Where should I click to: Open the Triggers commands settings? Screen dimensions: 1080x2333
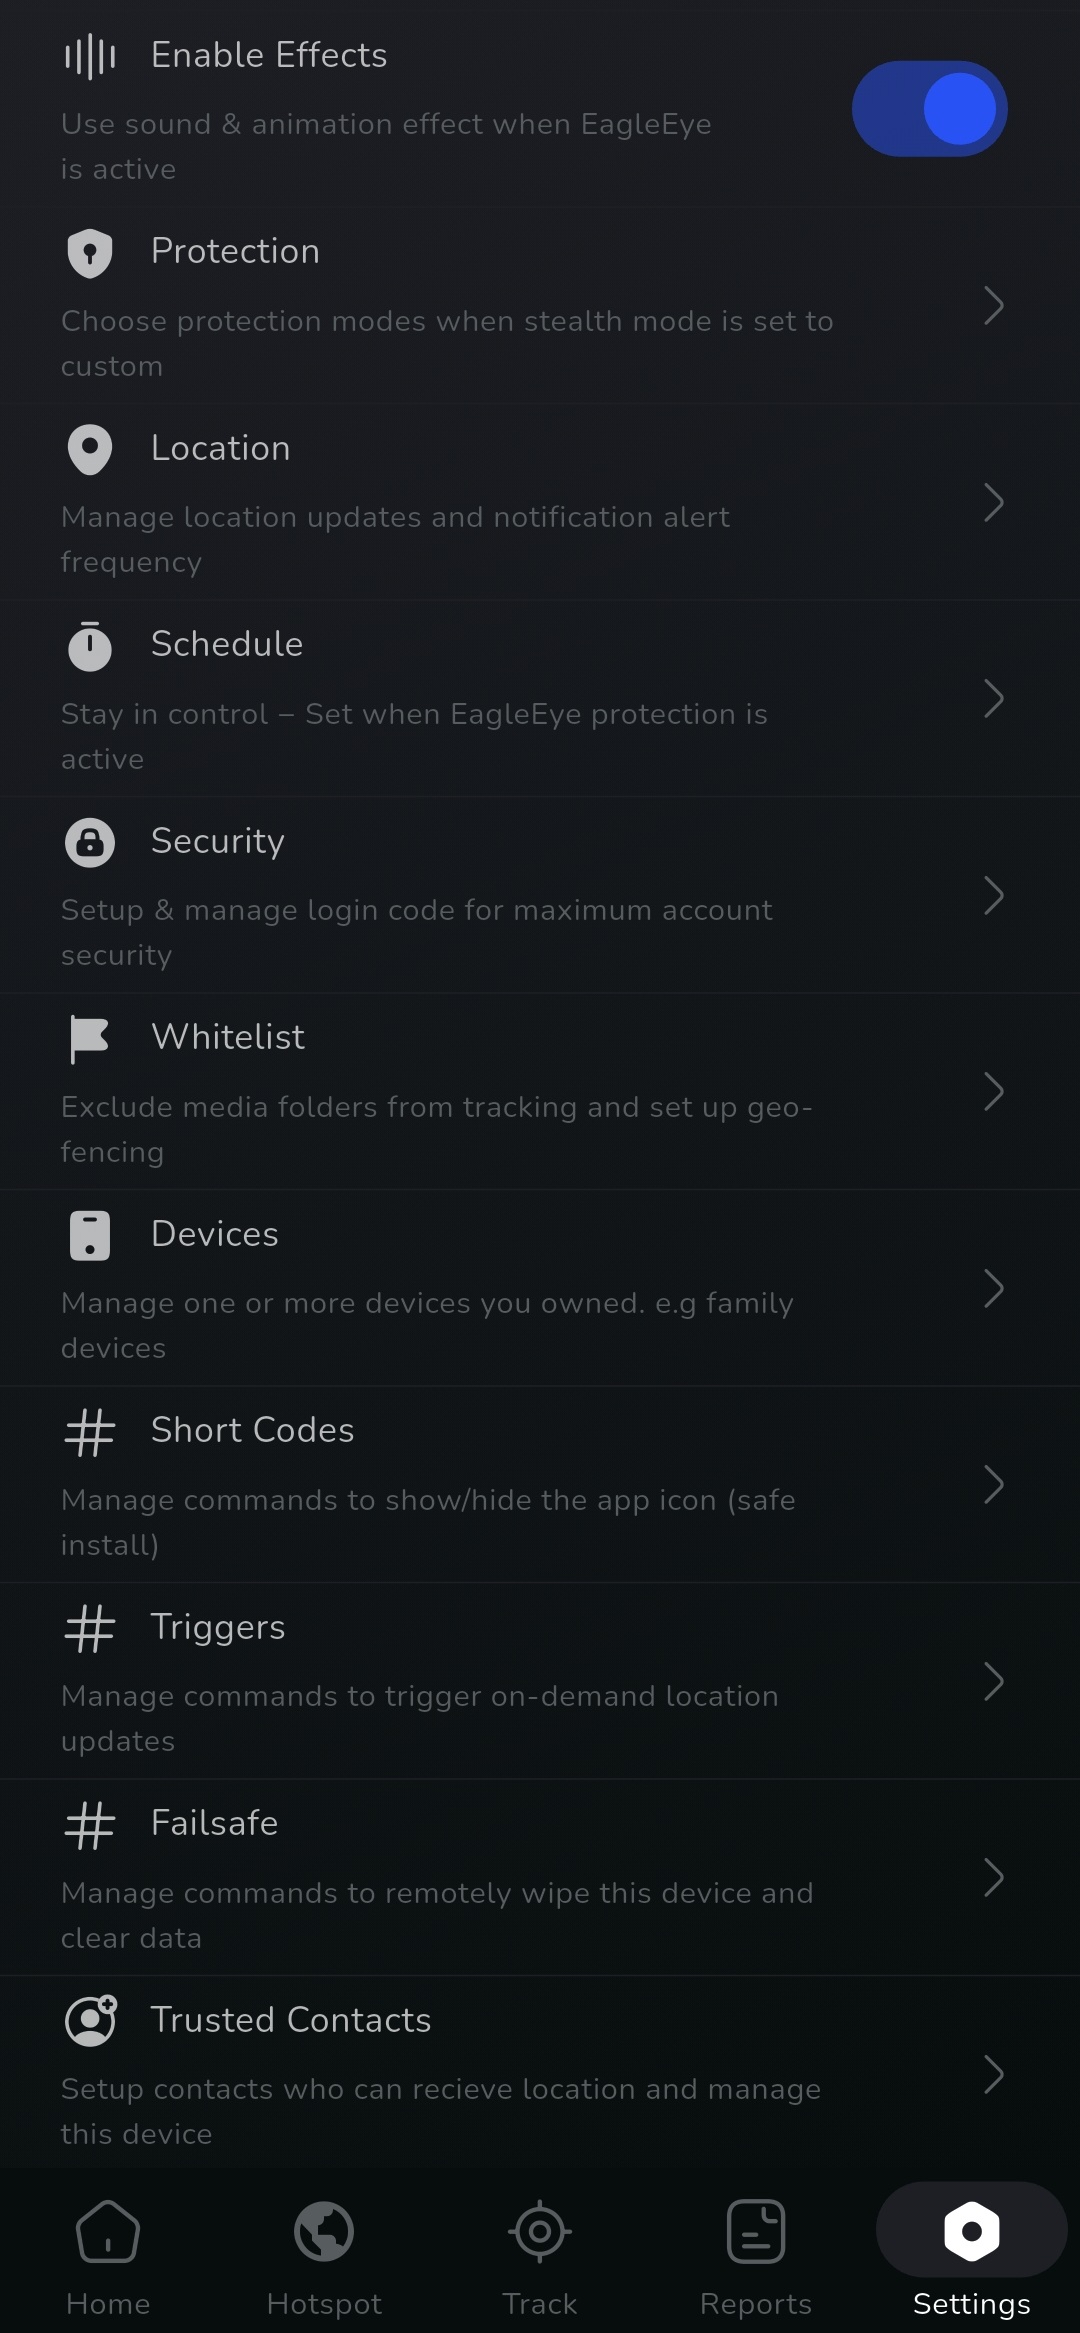pos(218,1627)
